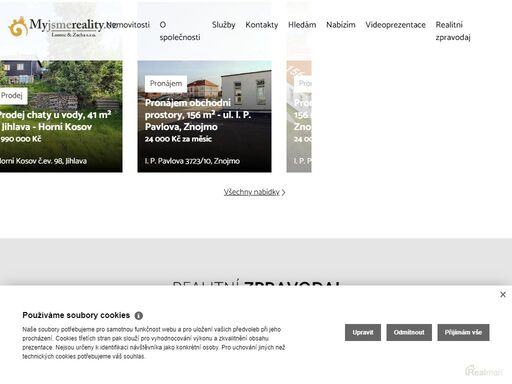The image size is (512, 384).
Task: Click the Prodej tag on chata listing
Action: (x=13, y=96)
